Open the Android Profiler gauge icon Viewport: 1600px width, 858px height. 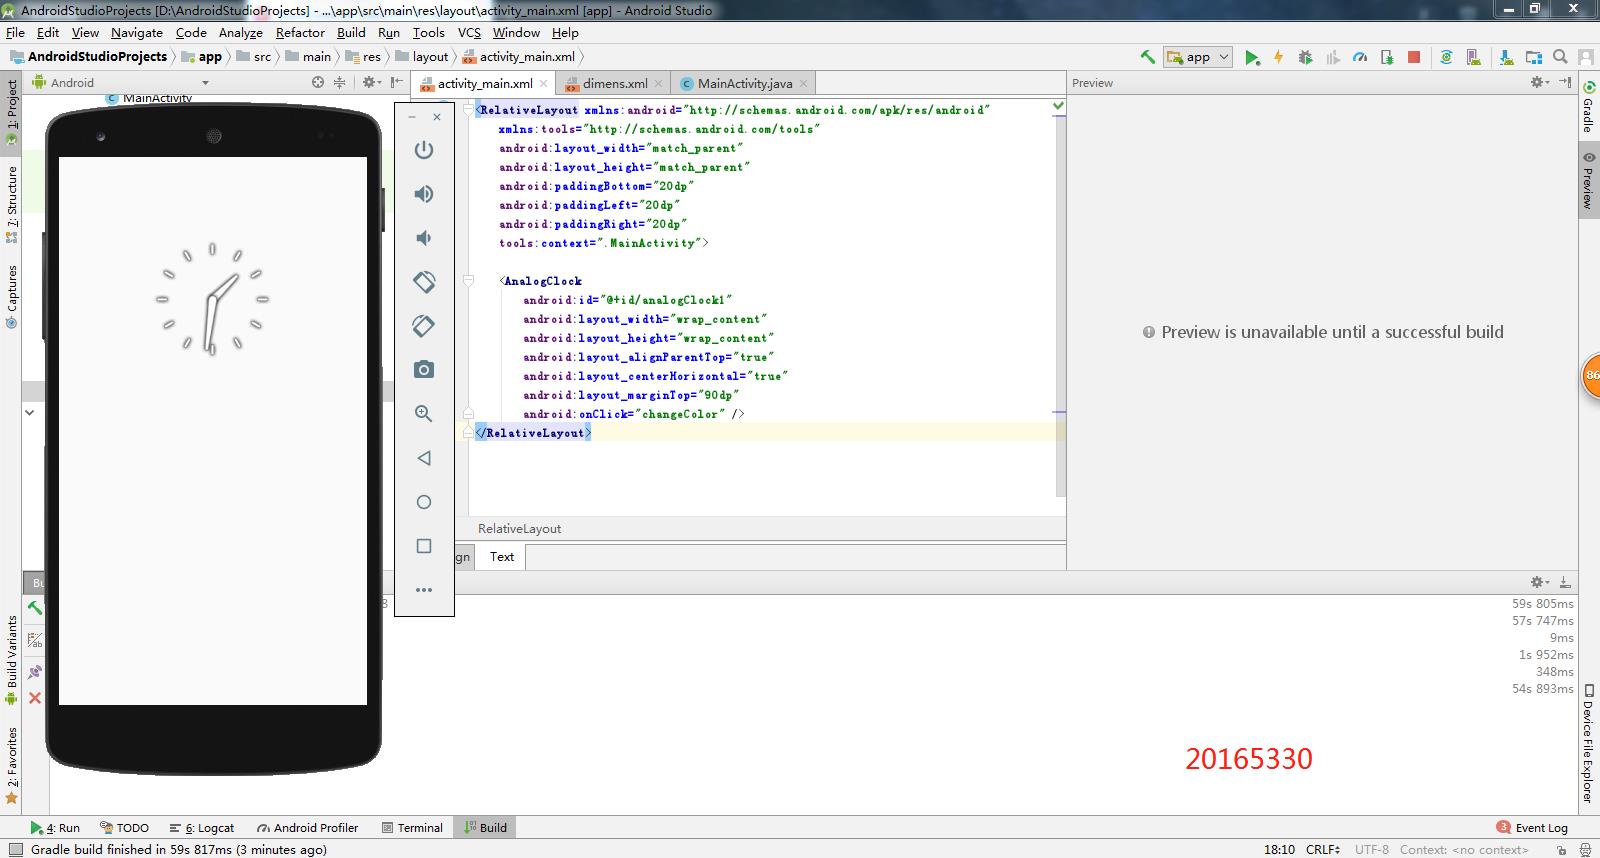pos(1360,57)
